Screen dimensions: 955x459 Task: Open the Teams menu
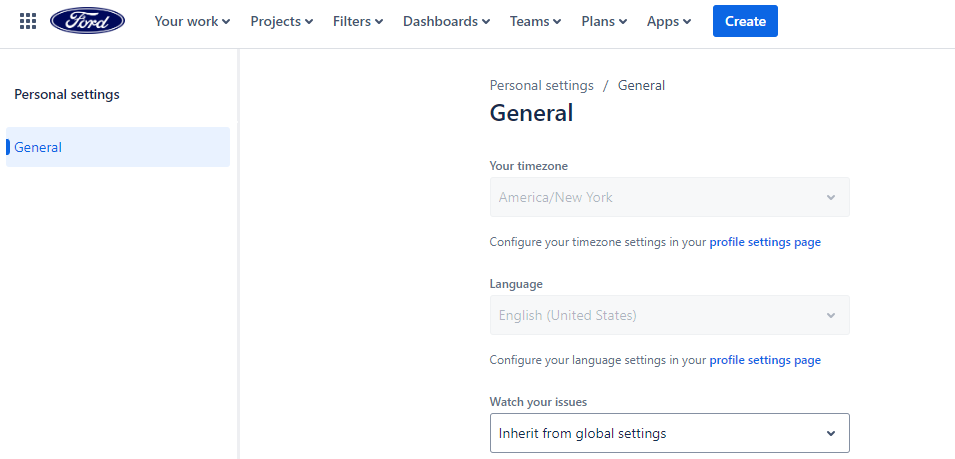tap(535, 21)
